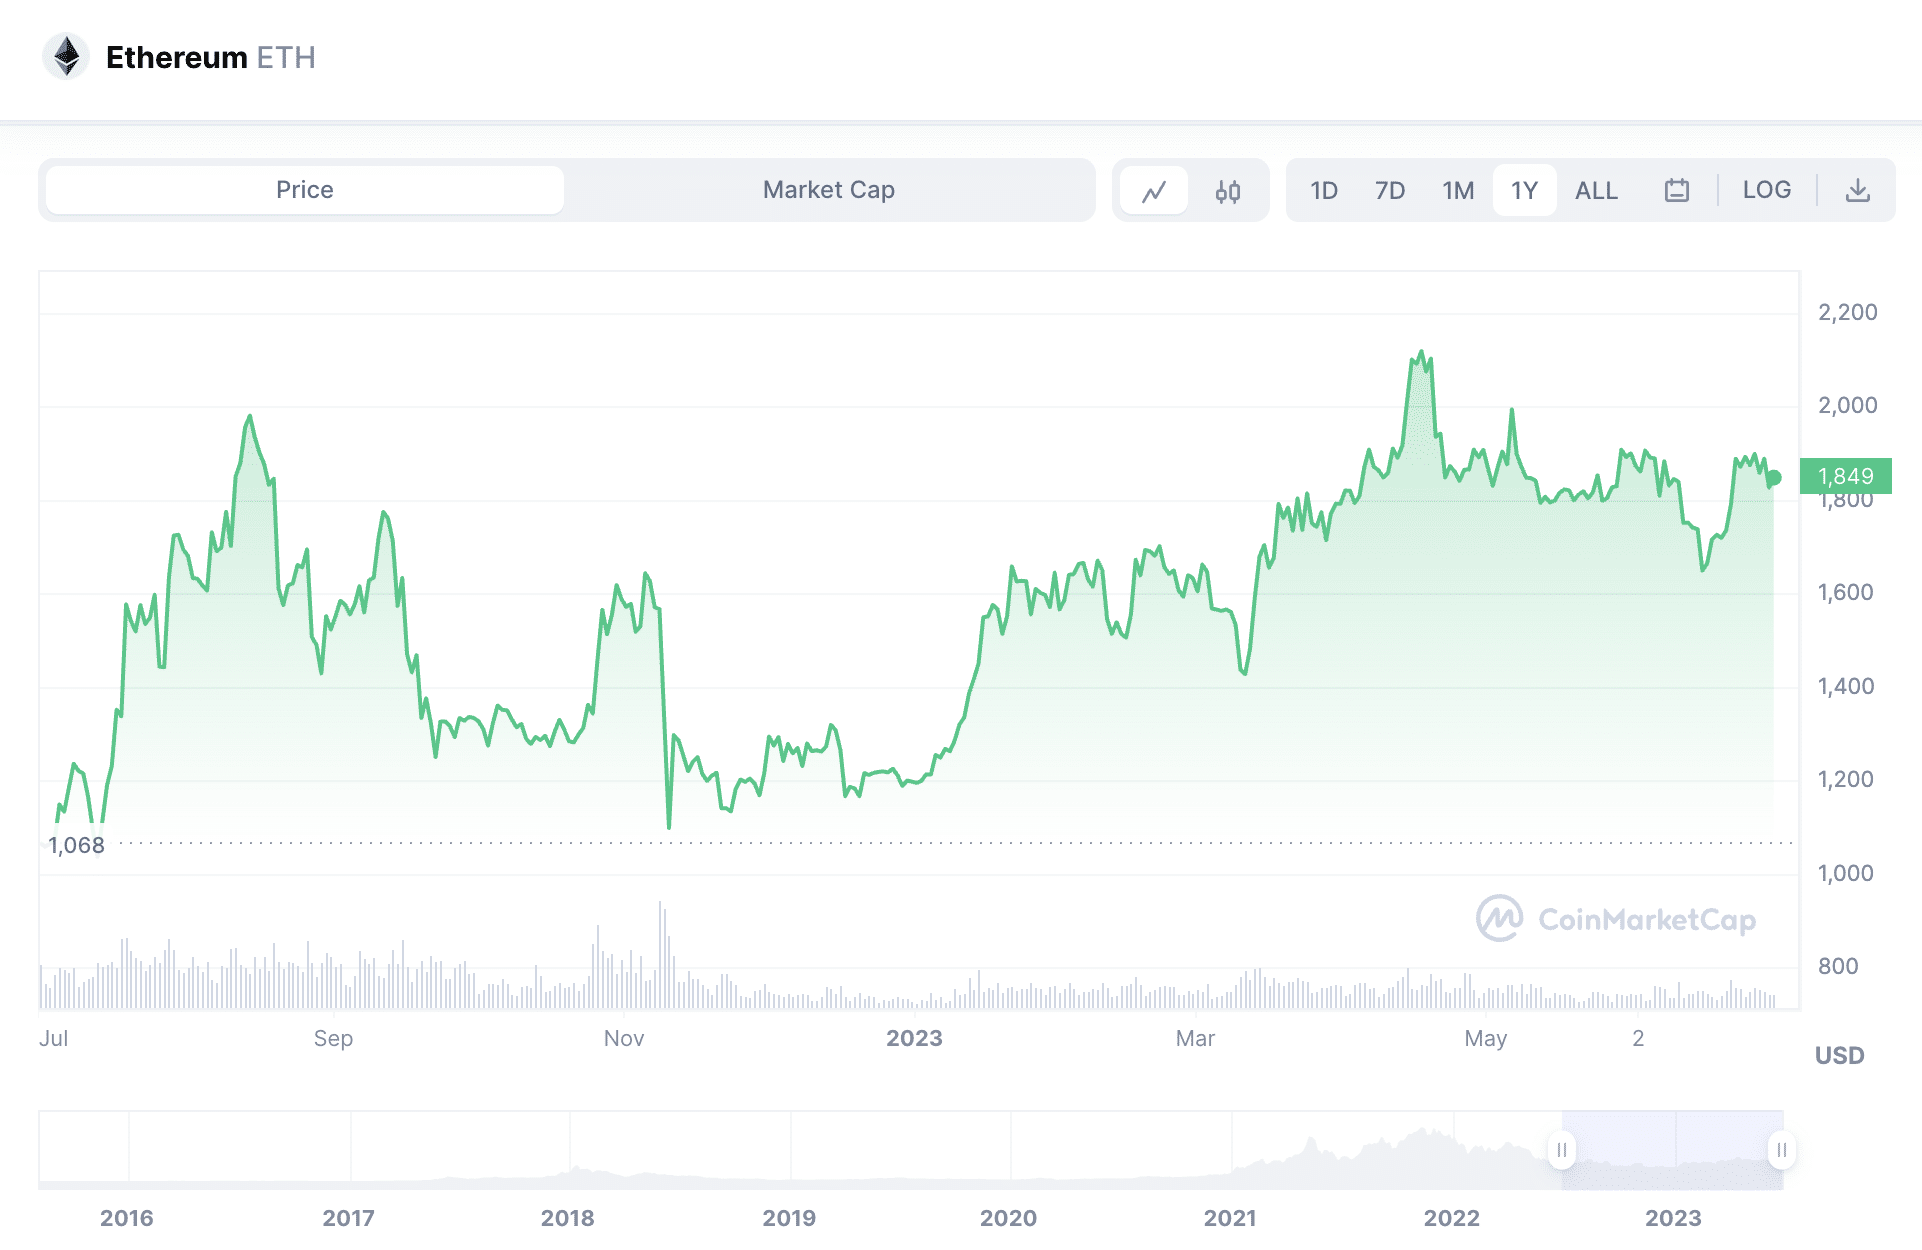Choose the 1M time range
This screenshot has width=1922, height=1250.
(1458, 190)
